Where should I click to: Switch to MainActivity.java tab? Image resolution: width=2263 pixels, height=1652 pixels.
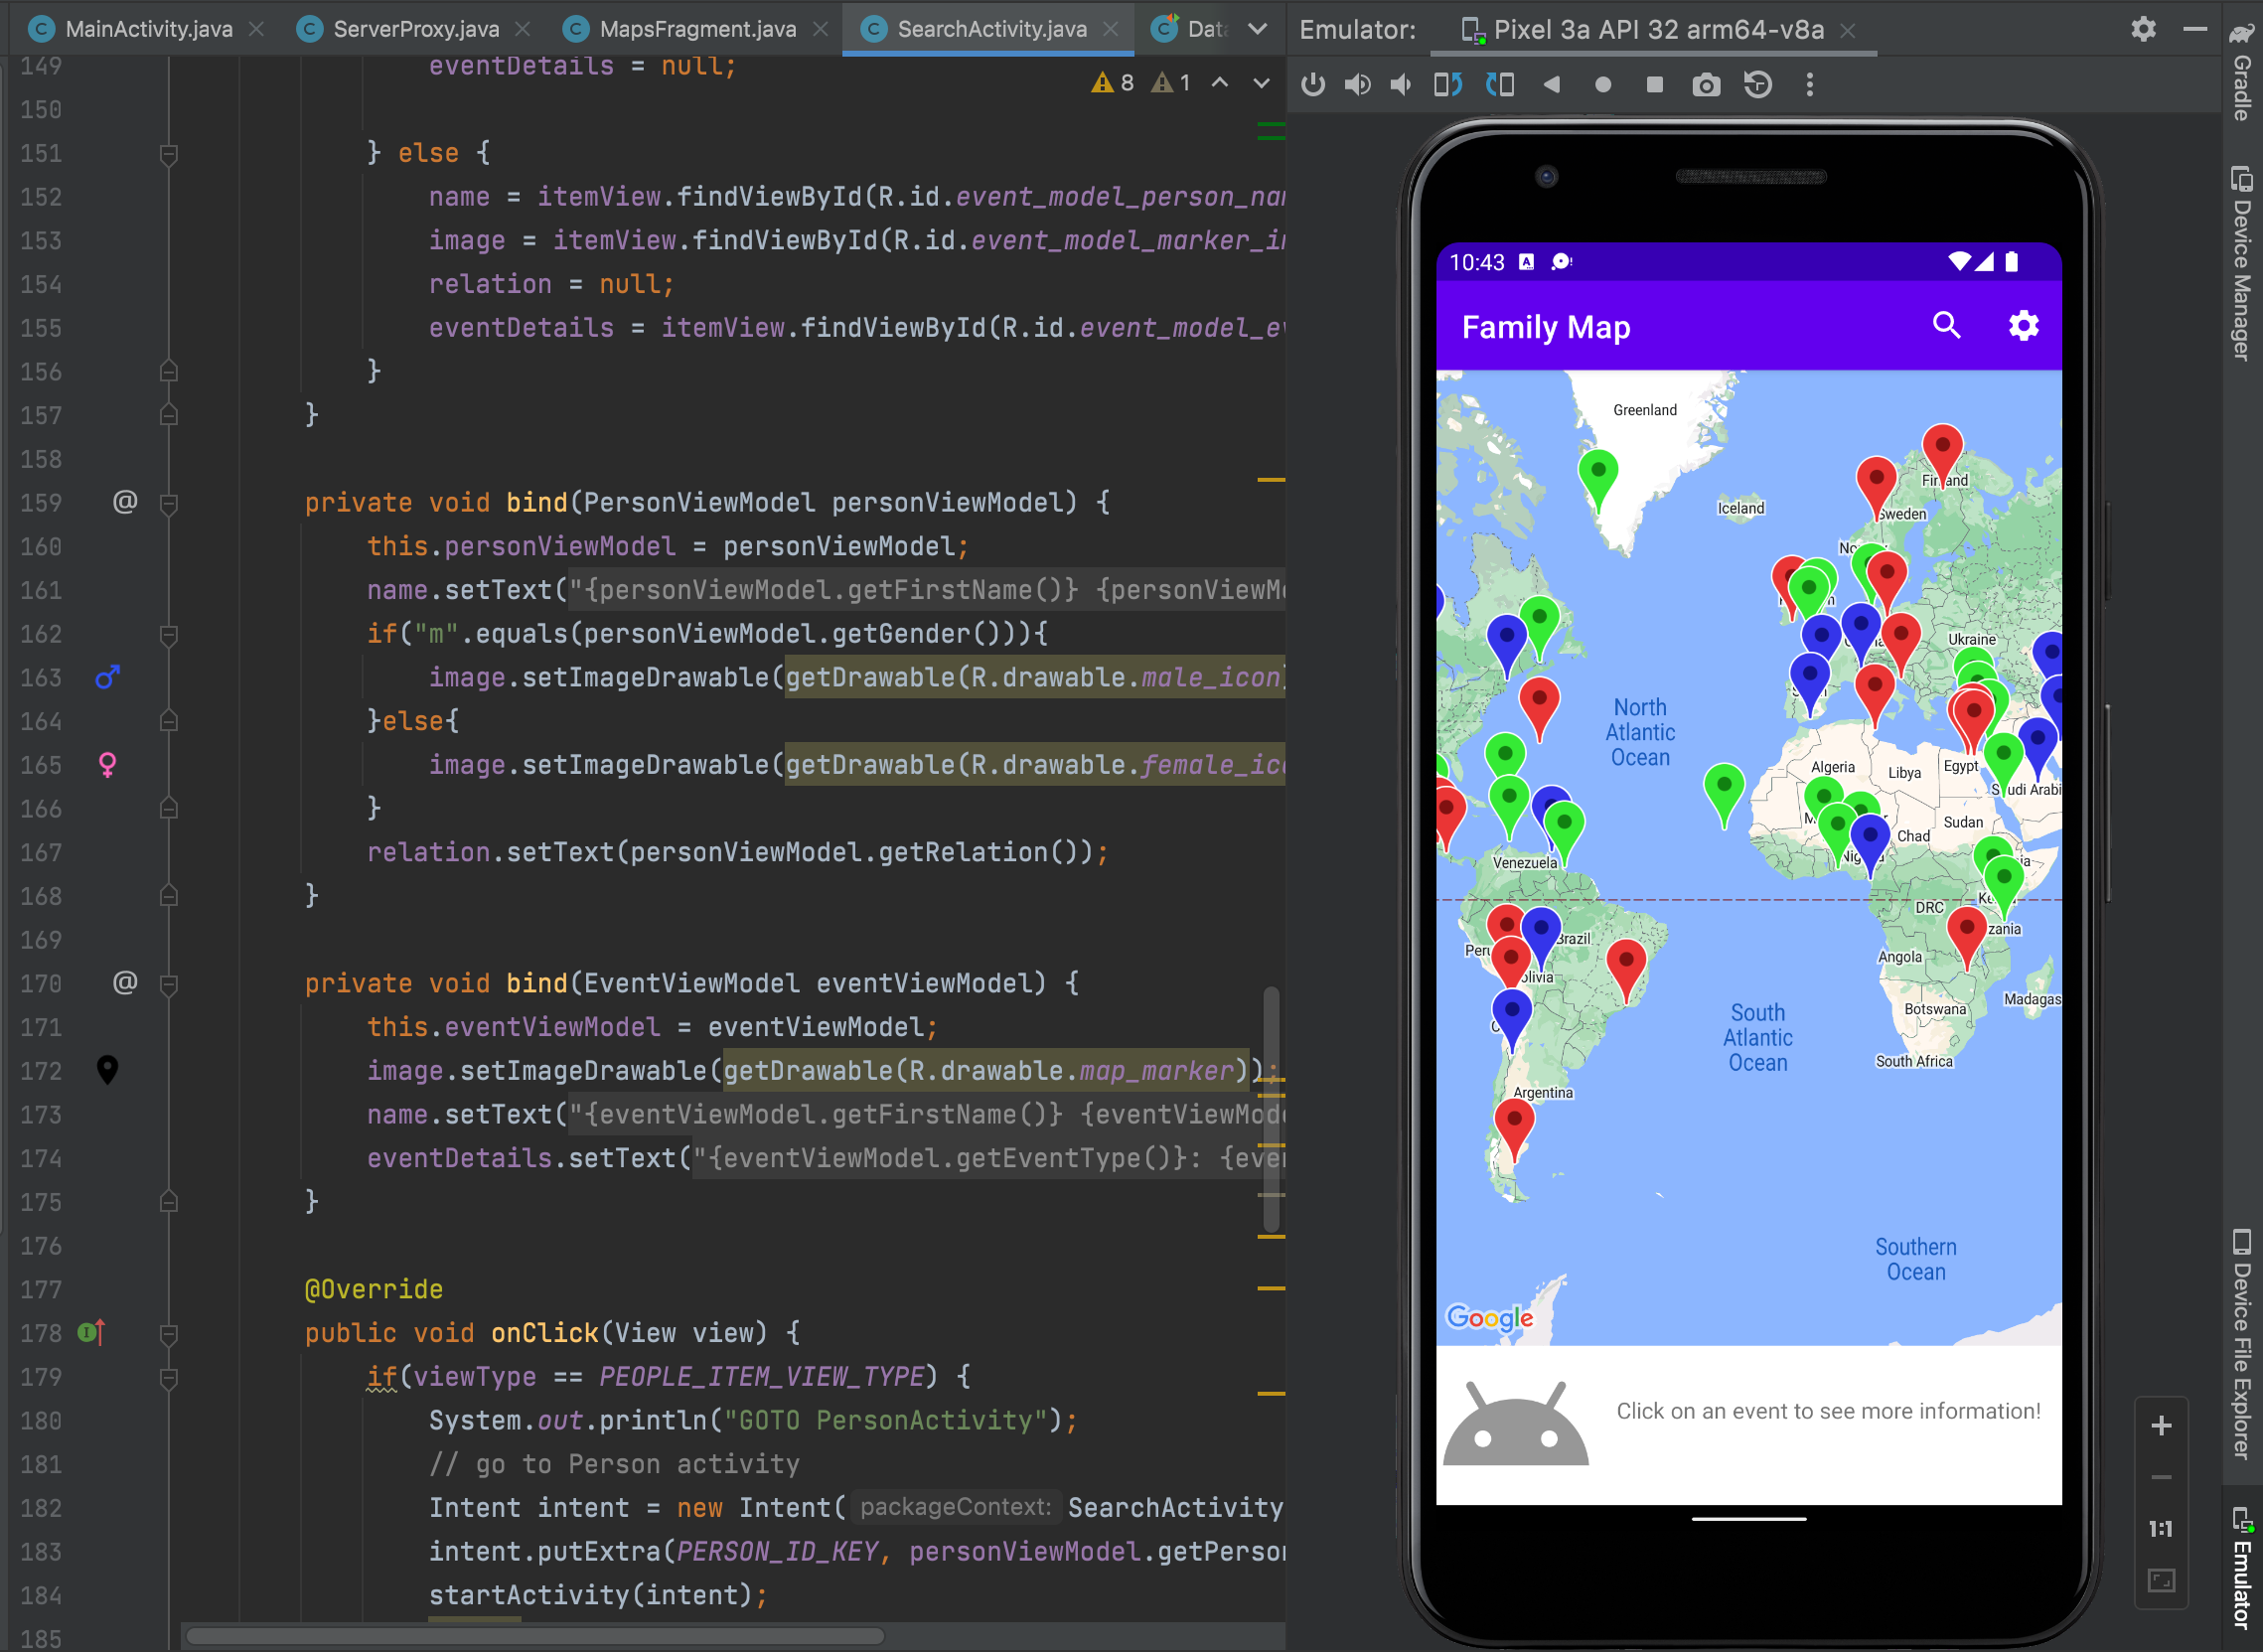(x=148, y=29)
